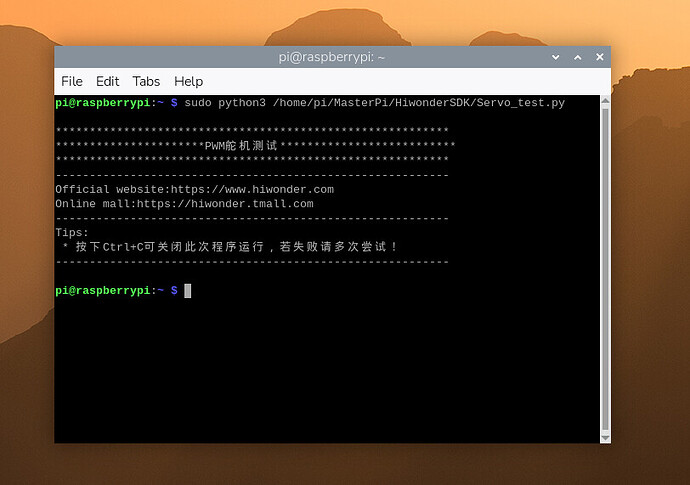690x485 pixels.
Task: Click the terminal cursor at the empty prompt
Action: coord(187,291)
